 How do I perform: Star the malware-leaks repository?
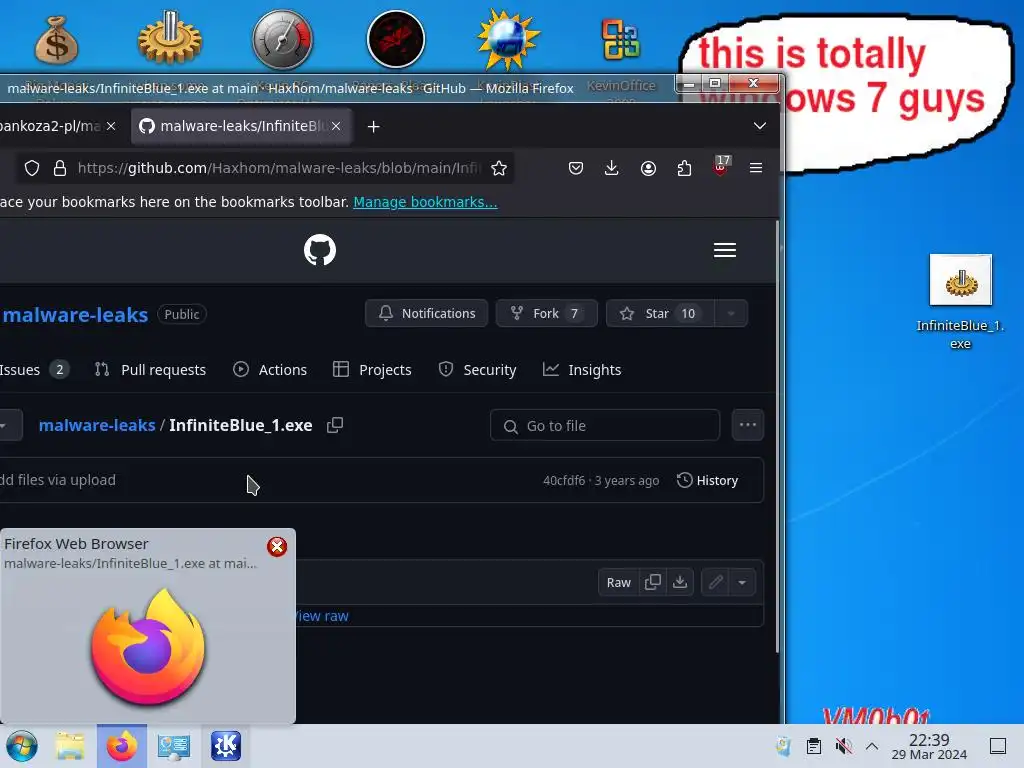tap(660, 313)
